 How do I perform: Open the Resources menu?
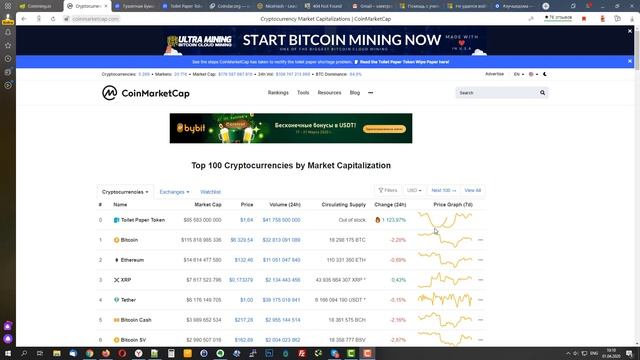point(329,93)
